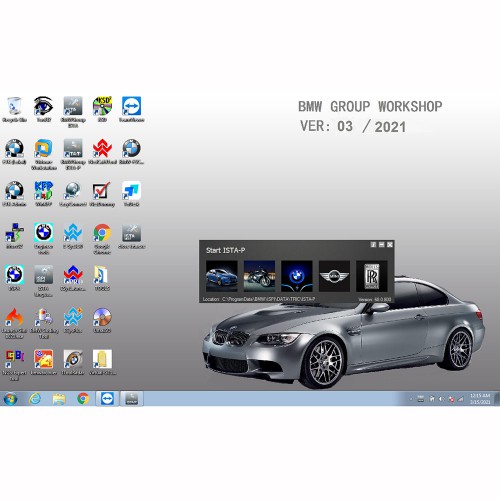Open the Google Chrome desktop shortcut
The height and width of the screenshot is (500, 500).
click(x=102, y=239)
